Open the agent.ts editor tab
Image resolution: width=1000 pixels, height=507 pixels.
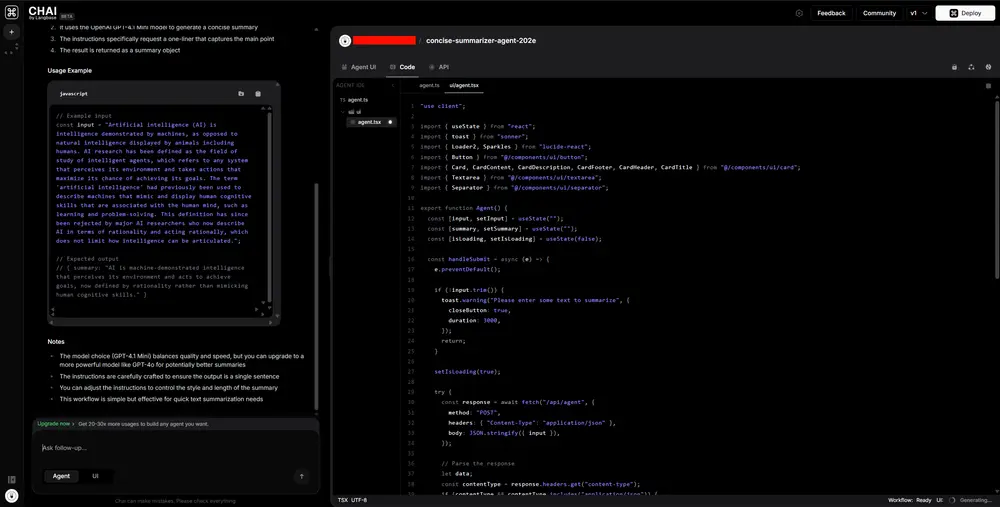point(429,85)
